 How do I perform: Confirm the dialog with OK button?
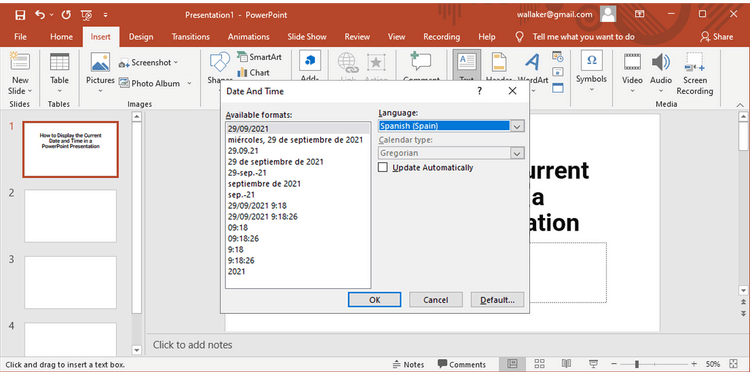(x=375, y=300)
